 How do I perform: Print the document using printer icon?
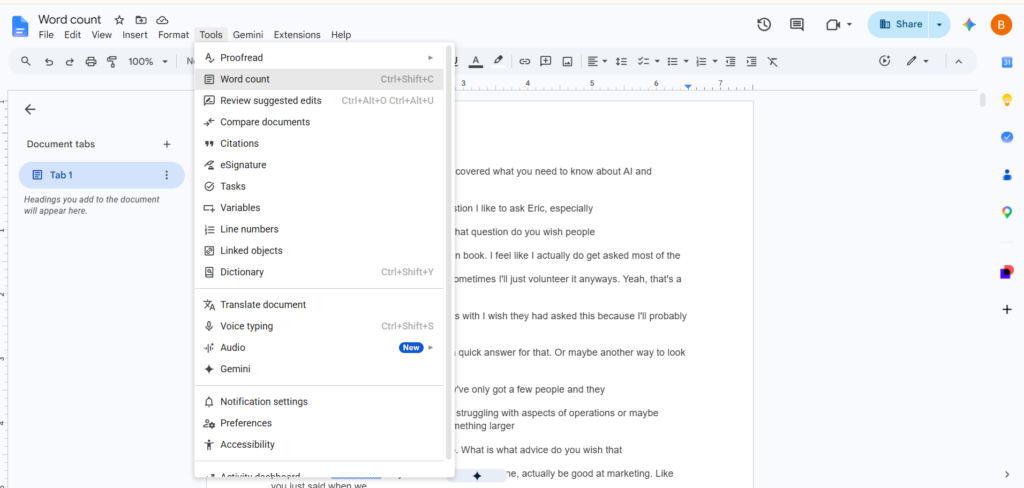pos(91,61)
